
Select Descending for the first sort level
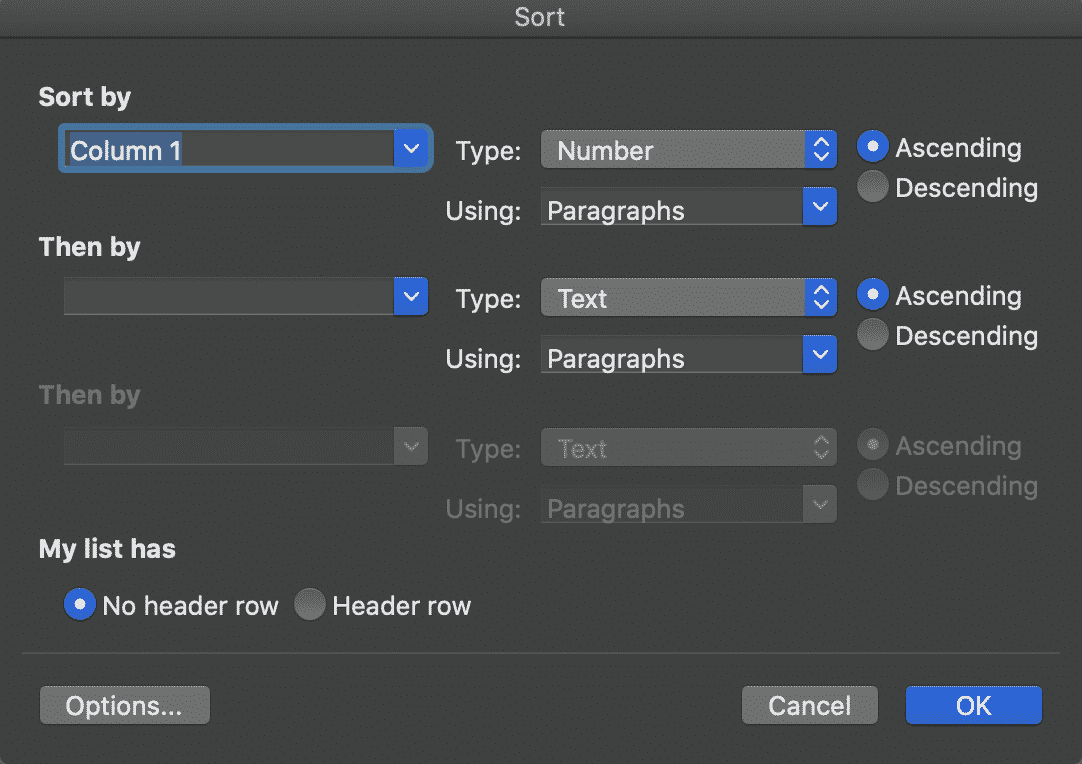tap(871, 185)
